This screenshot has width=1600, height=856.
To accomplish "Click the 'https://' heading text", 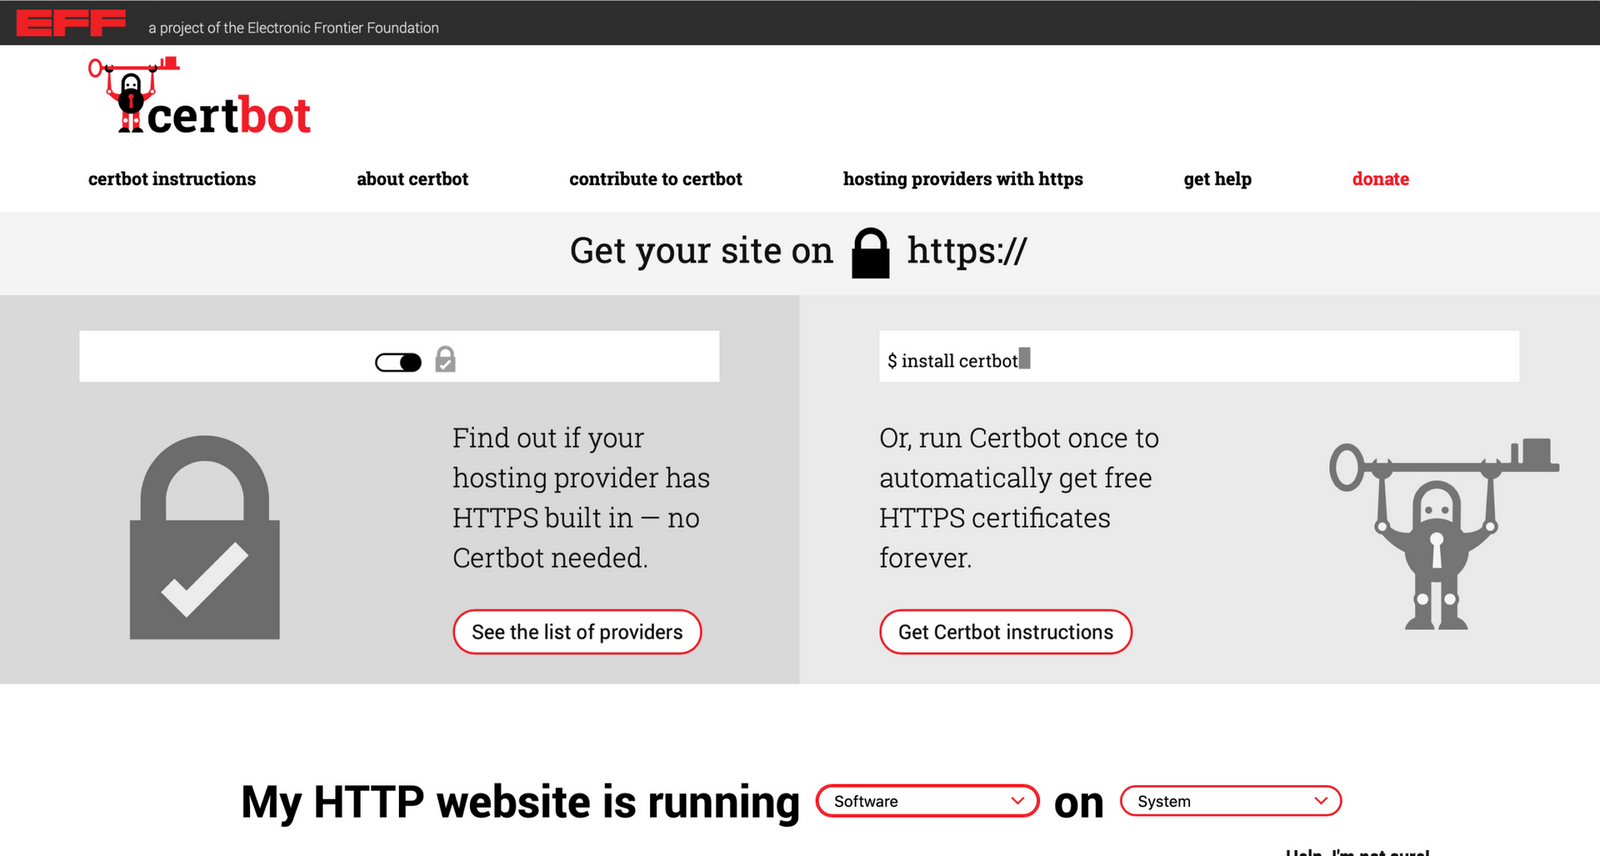I will (967, 251).
